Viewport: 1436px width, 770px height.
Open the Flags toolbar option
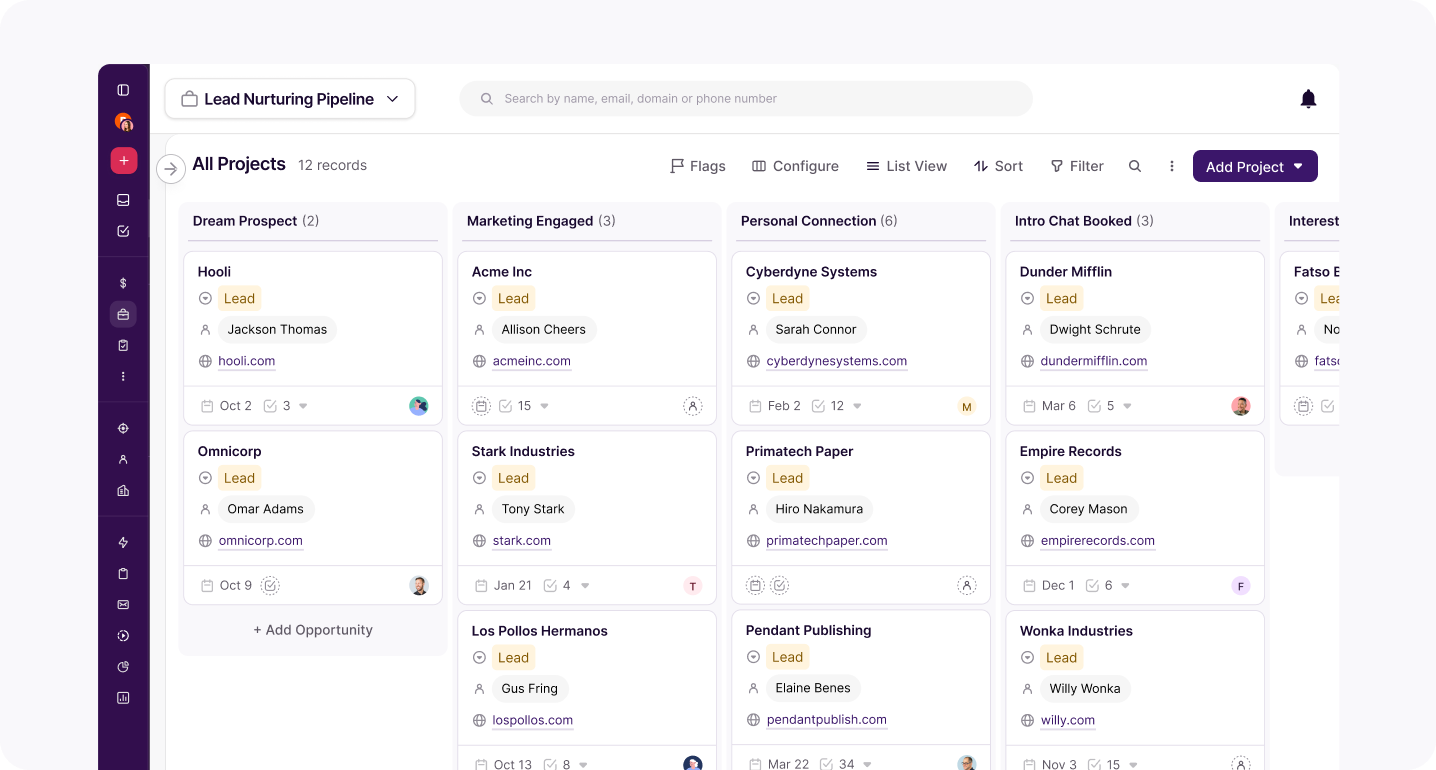(698, 166)
